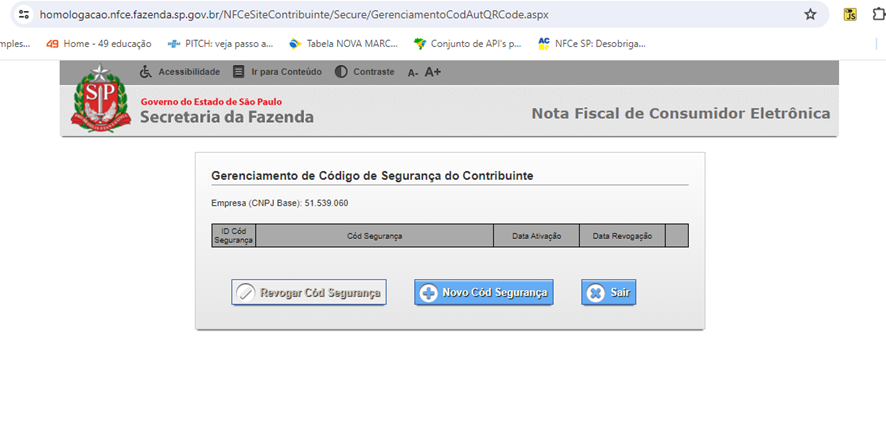Click the Contraste half-circle icon

pyautogui.click(x=341, y=72)
